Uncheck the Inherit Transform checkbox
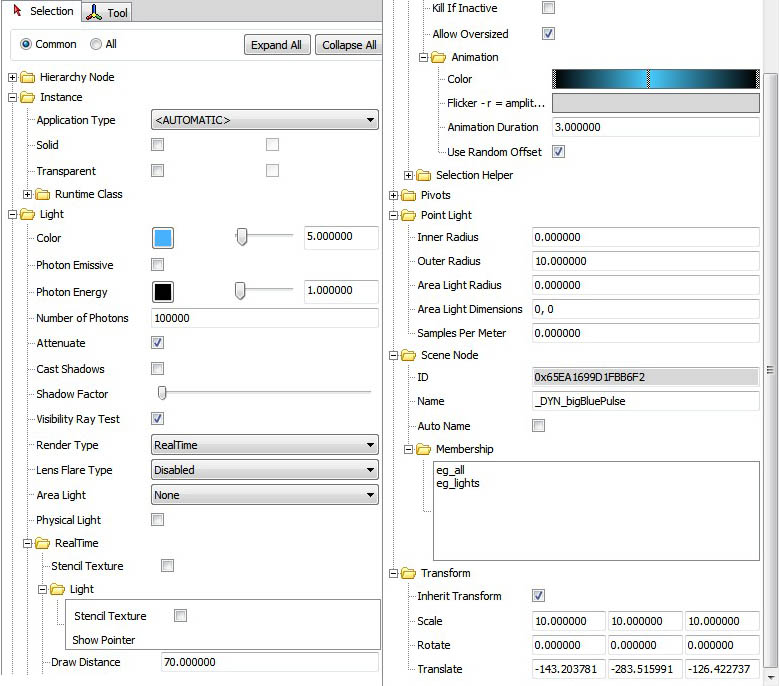This screenshot has width=780, height=686. click(538, 595)
